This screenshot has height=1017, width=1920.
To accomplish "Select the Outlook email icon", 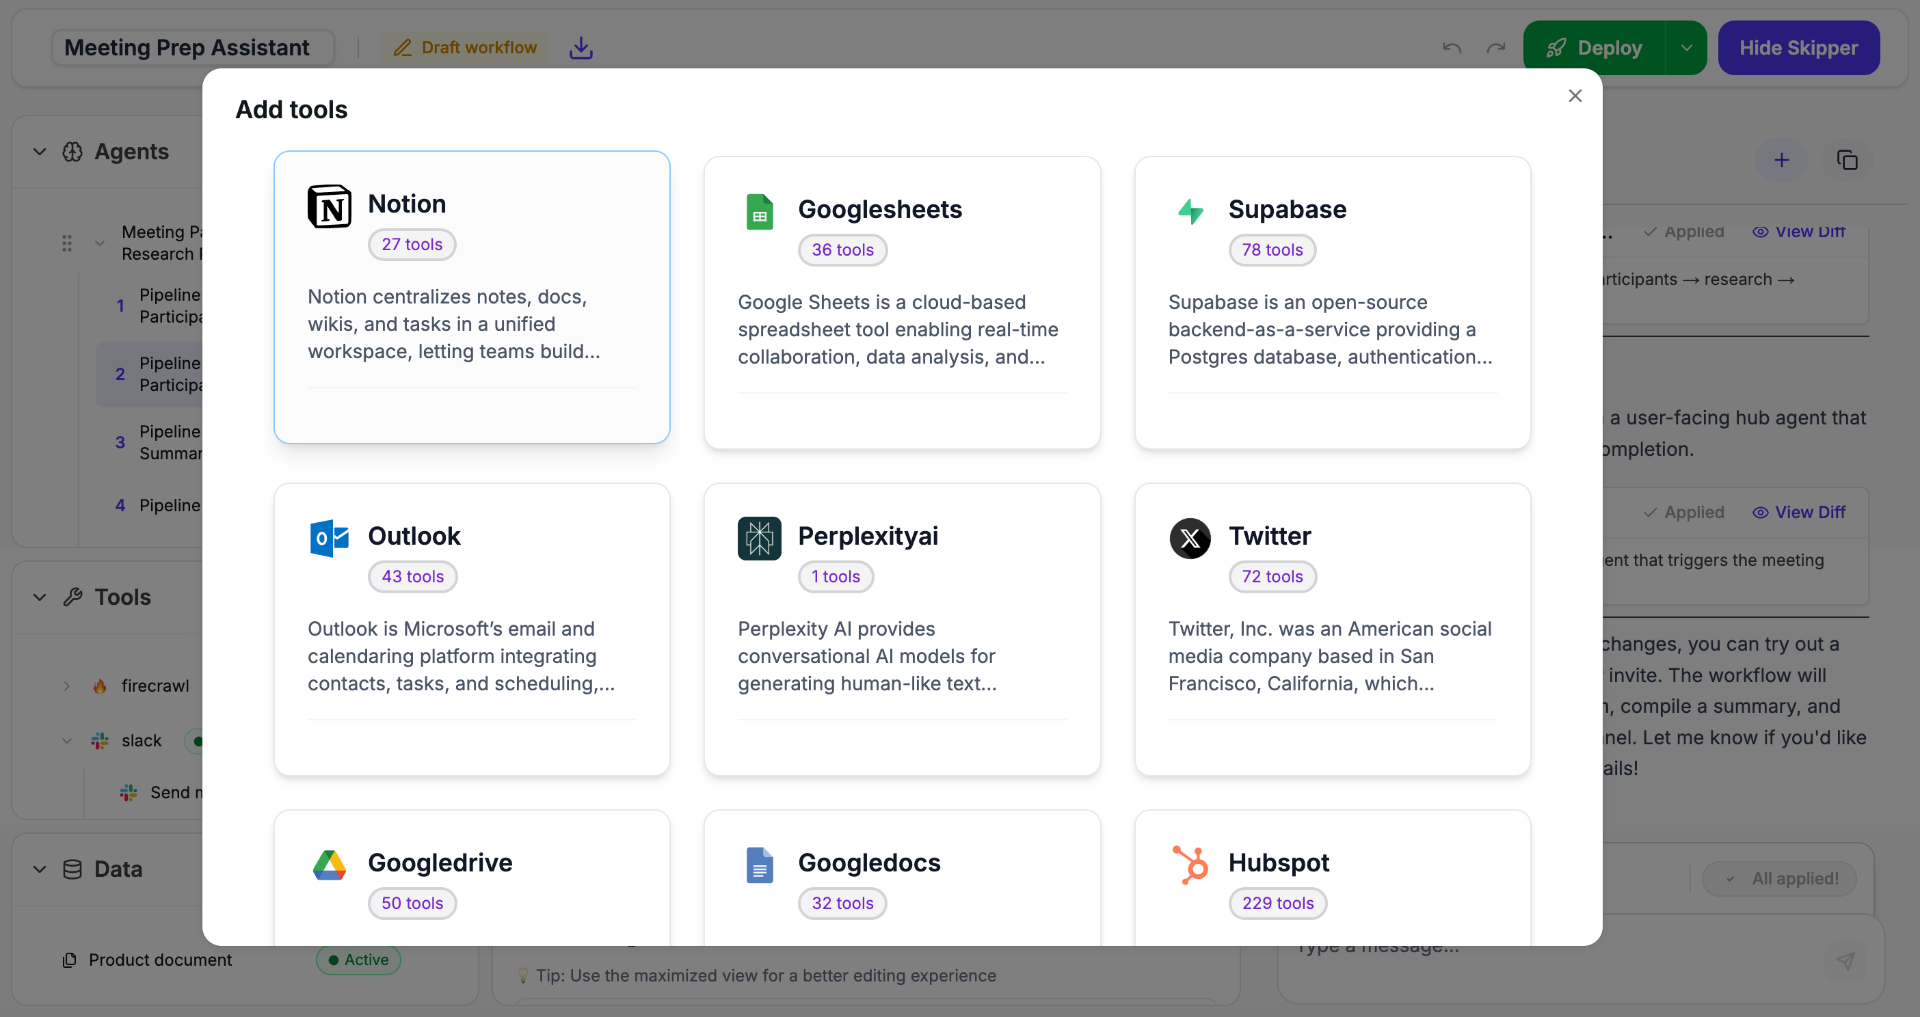I will click(x=328, y=539).
